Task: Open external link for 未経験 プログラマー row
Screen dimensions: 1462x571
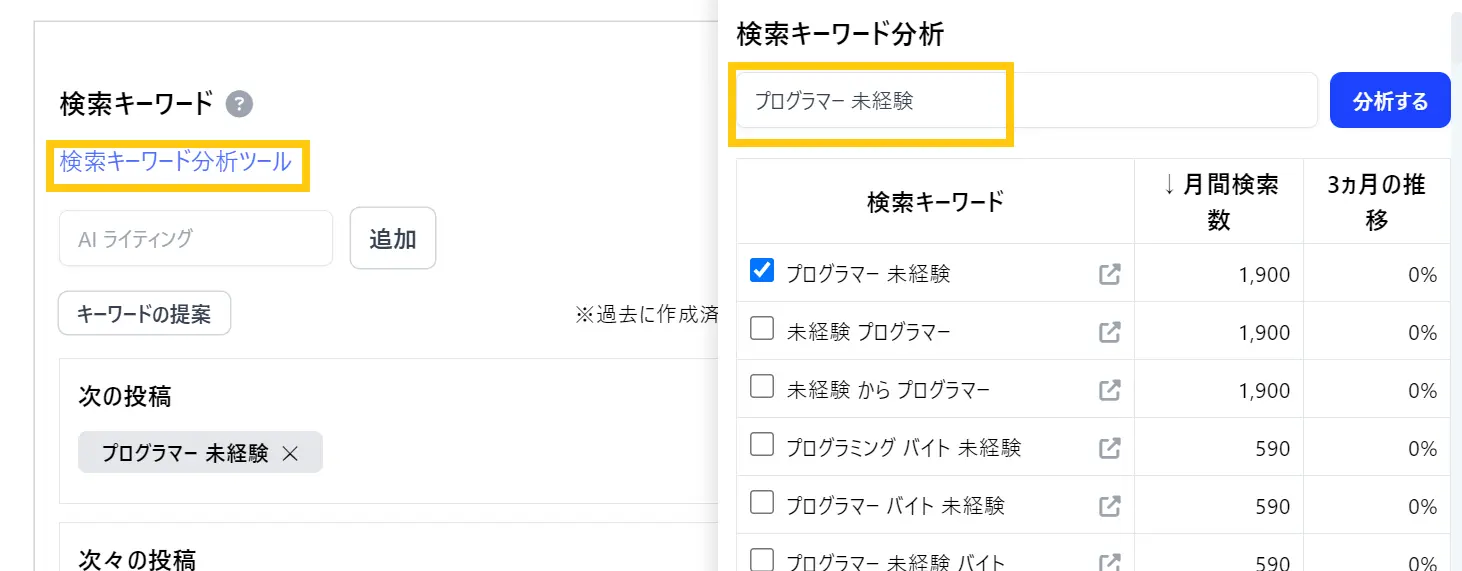Action: (1109, 332)
